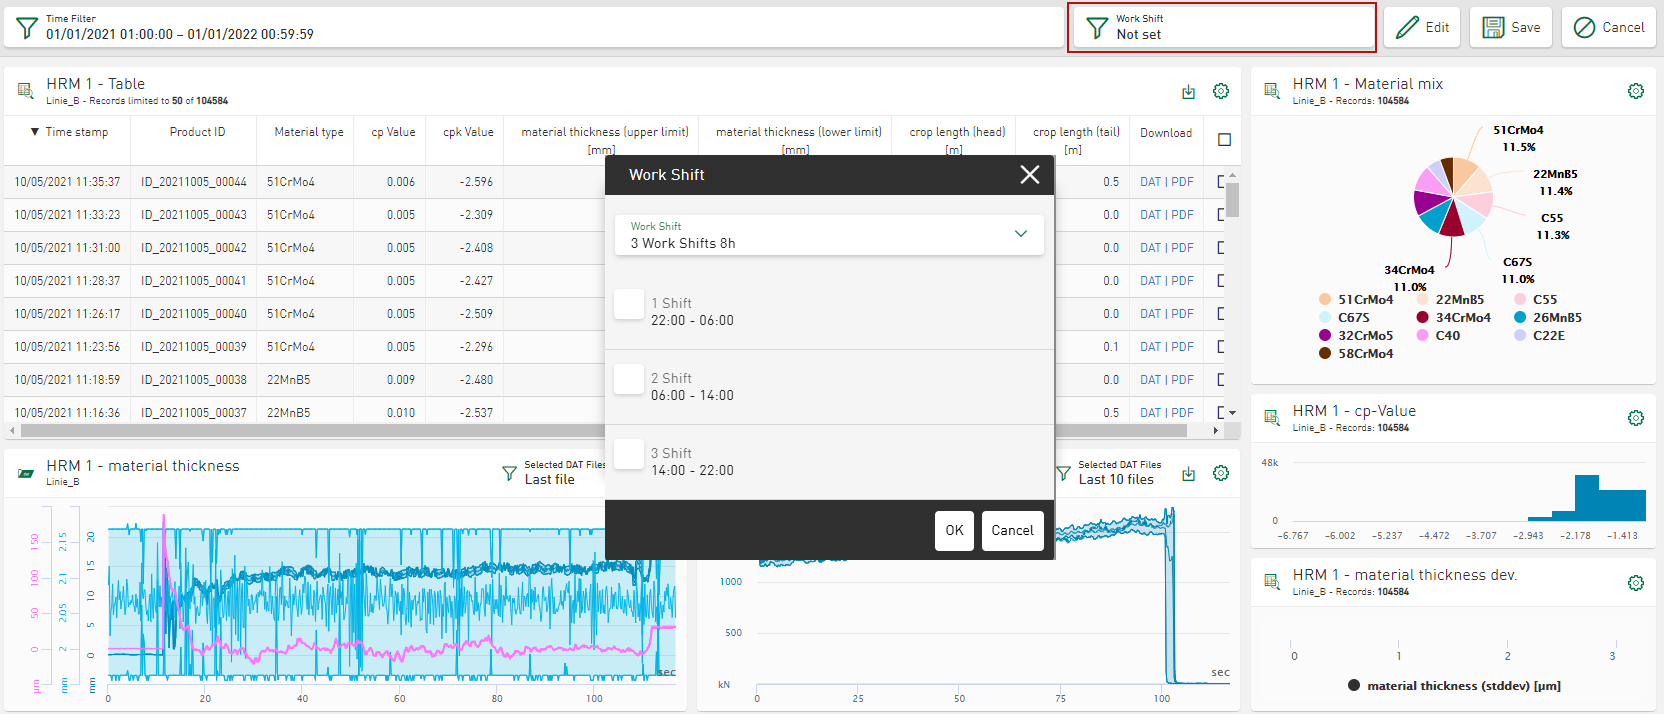This screenshot has width=1664, height=714.
Task: Expand the Work Shift dropdown in dialog
Action: pyautogui.click(x=1020, y=234)
